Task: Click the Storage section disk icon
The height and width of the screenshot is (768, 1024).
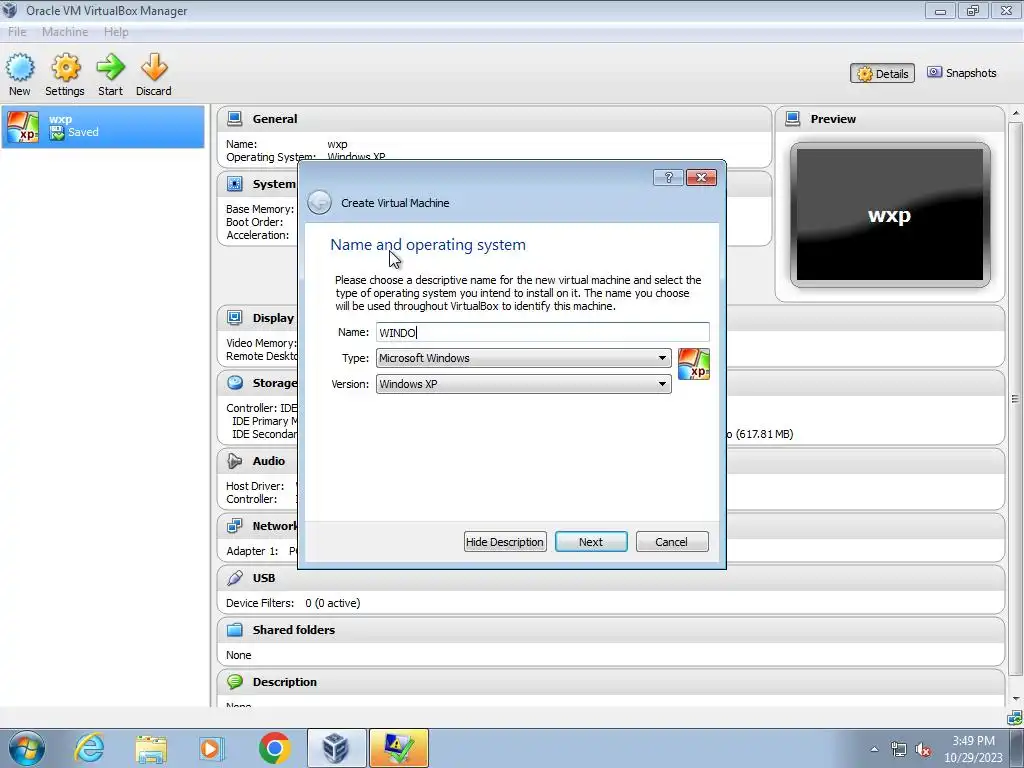Action: tap(234, 383)
